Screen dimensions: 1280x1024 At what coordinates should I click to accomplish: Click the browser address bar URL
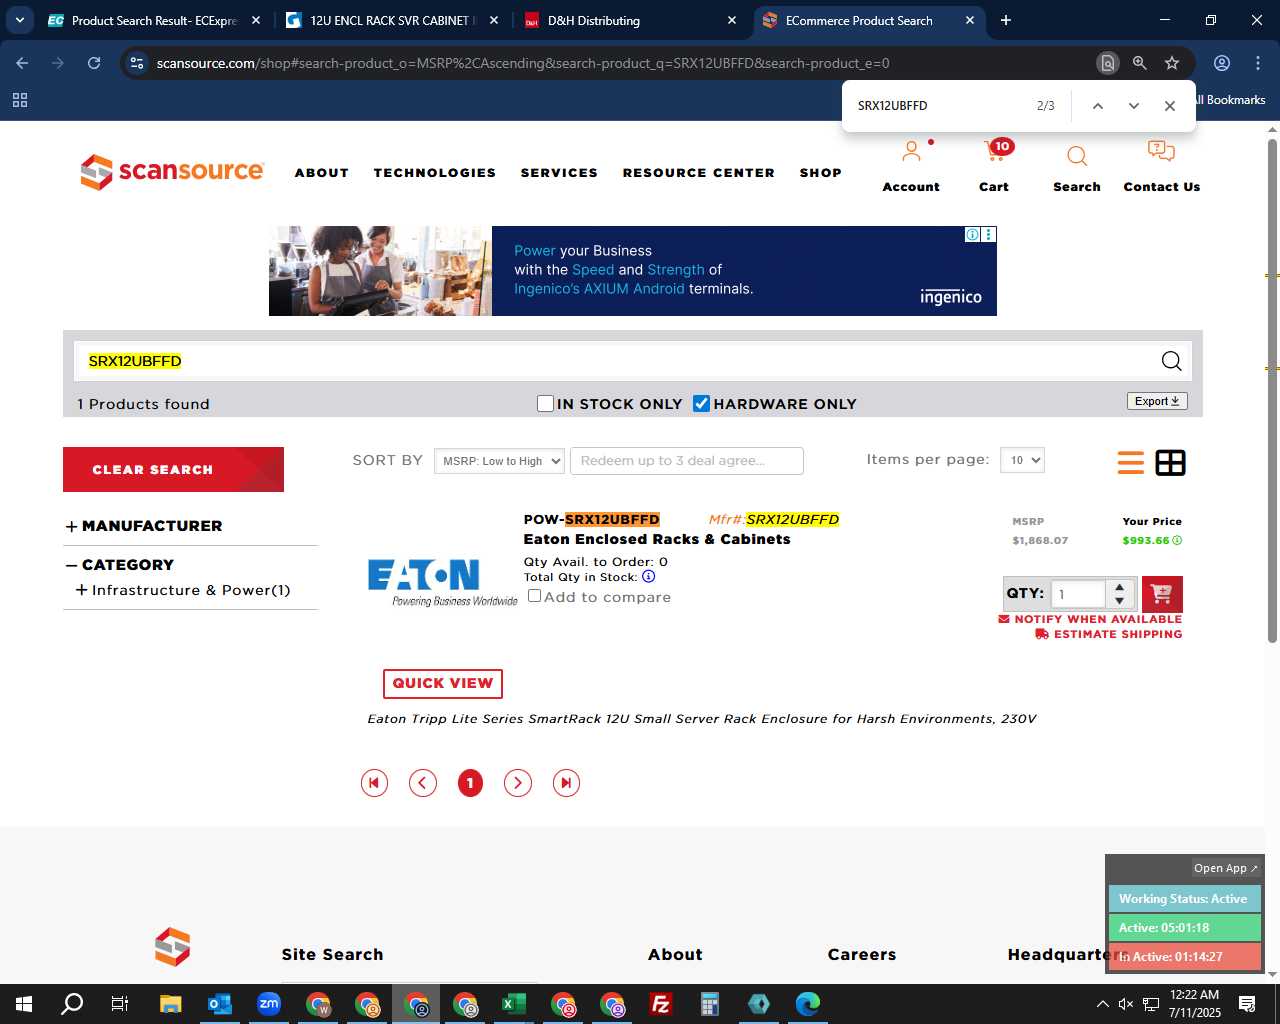tap(523, 63)
